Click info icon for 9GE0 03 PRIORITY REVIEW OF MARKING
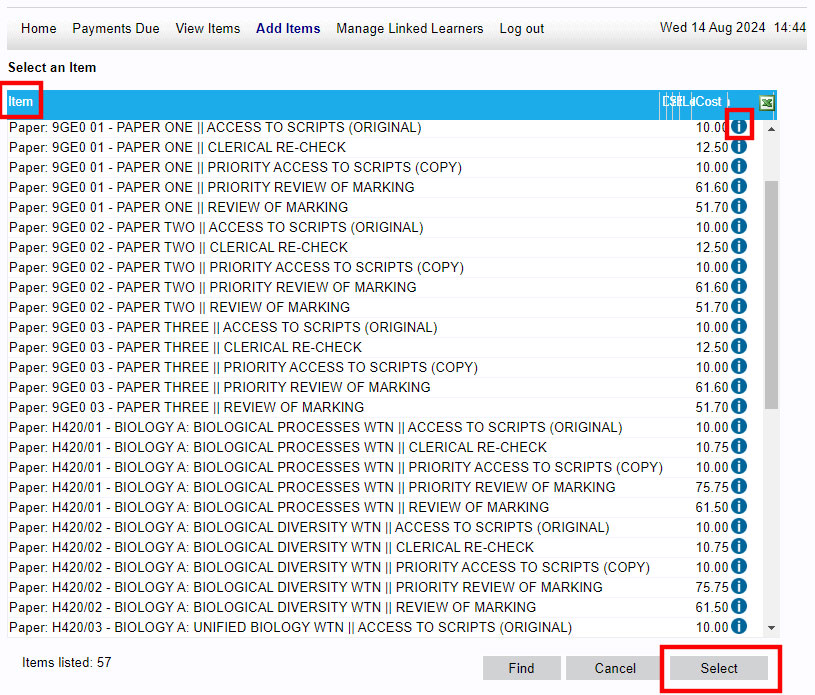 tap(737, 387)
